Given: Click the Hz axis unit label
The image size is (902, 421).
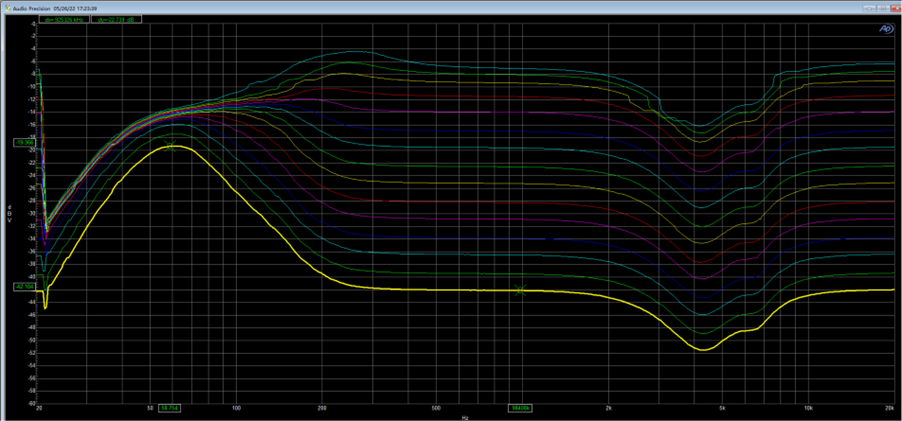Looking at the screenshot, I should coord(465,417).
